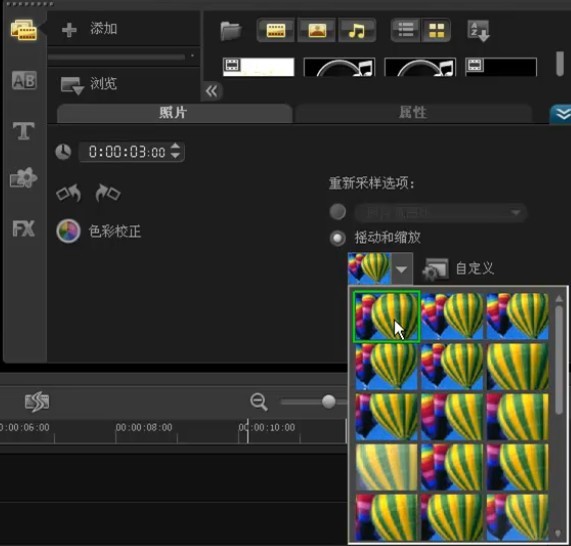Open the FX filters panel
Viewport: 571px width, 546px height.
24,229
